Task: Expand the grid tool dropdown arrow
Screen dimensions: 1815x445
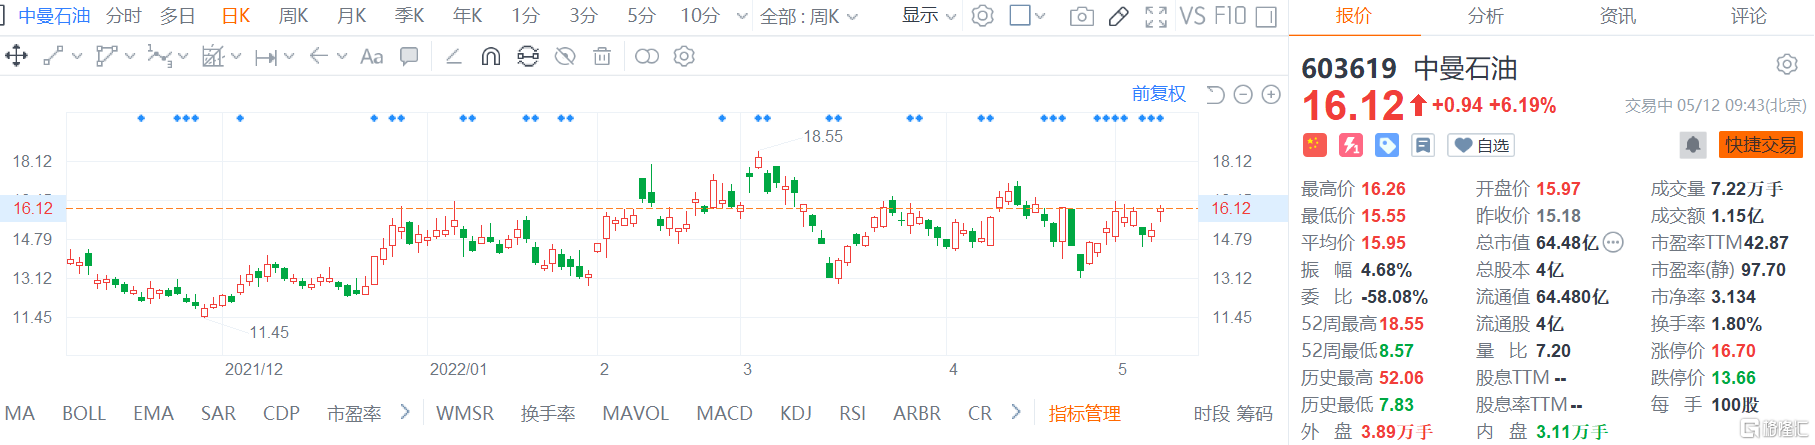Action: click(x=236, y=57)
